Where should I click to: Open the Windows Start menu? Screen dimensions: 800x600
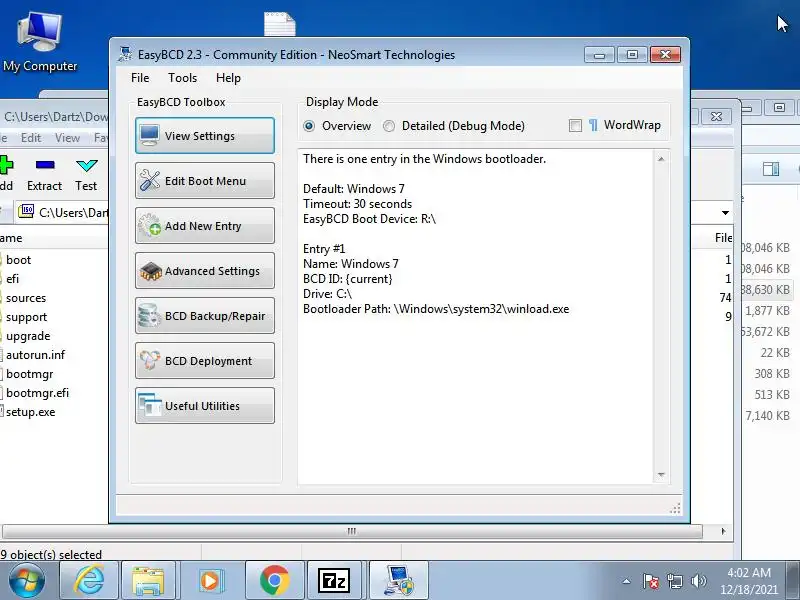(27, 581)
